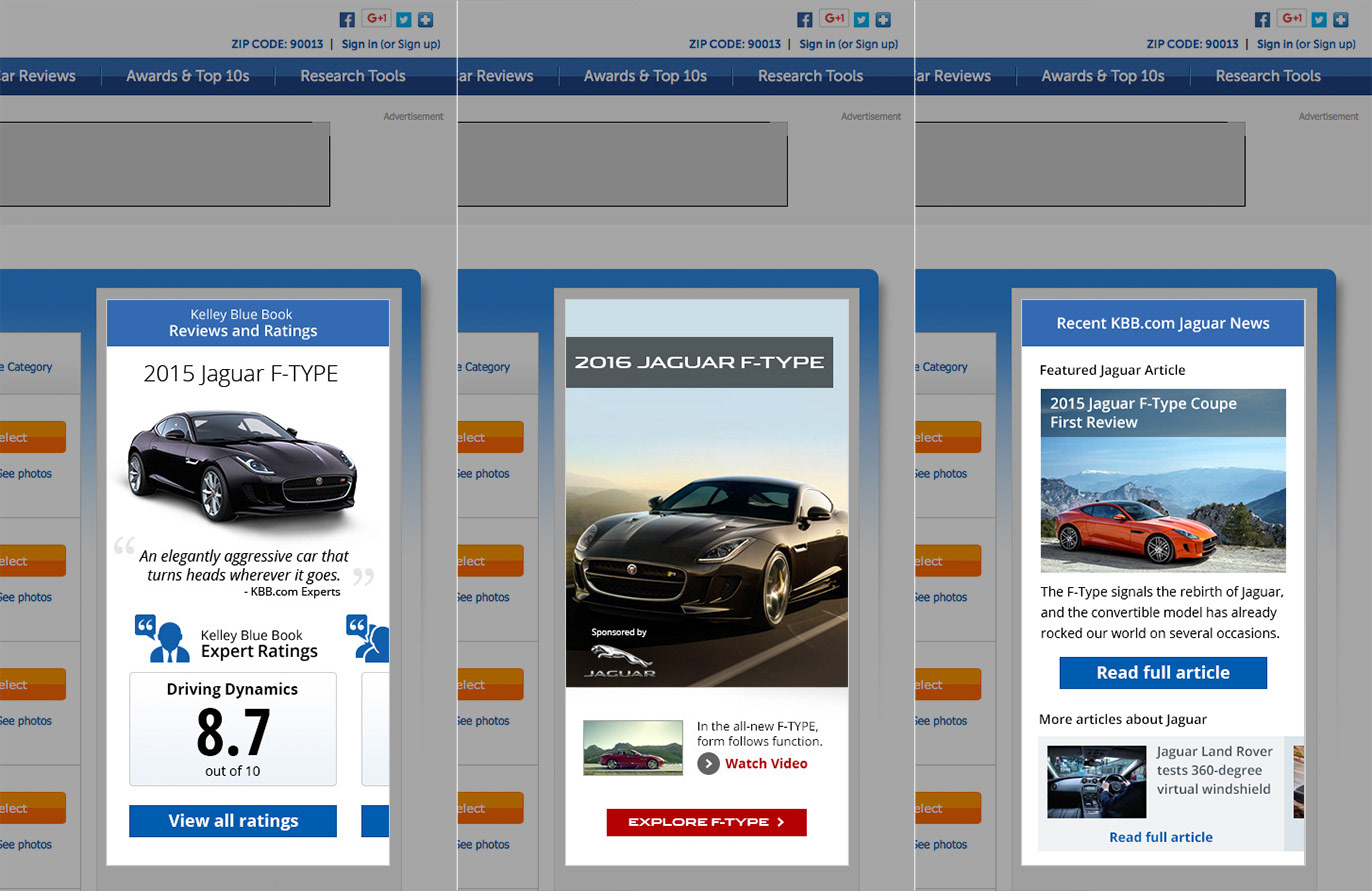Image resolution: width=1372 pixels, height=891 pixels.
Task: Click Google +1 icon above the Reviews and Ratings panel
Action: [377, 18]
